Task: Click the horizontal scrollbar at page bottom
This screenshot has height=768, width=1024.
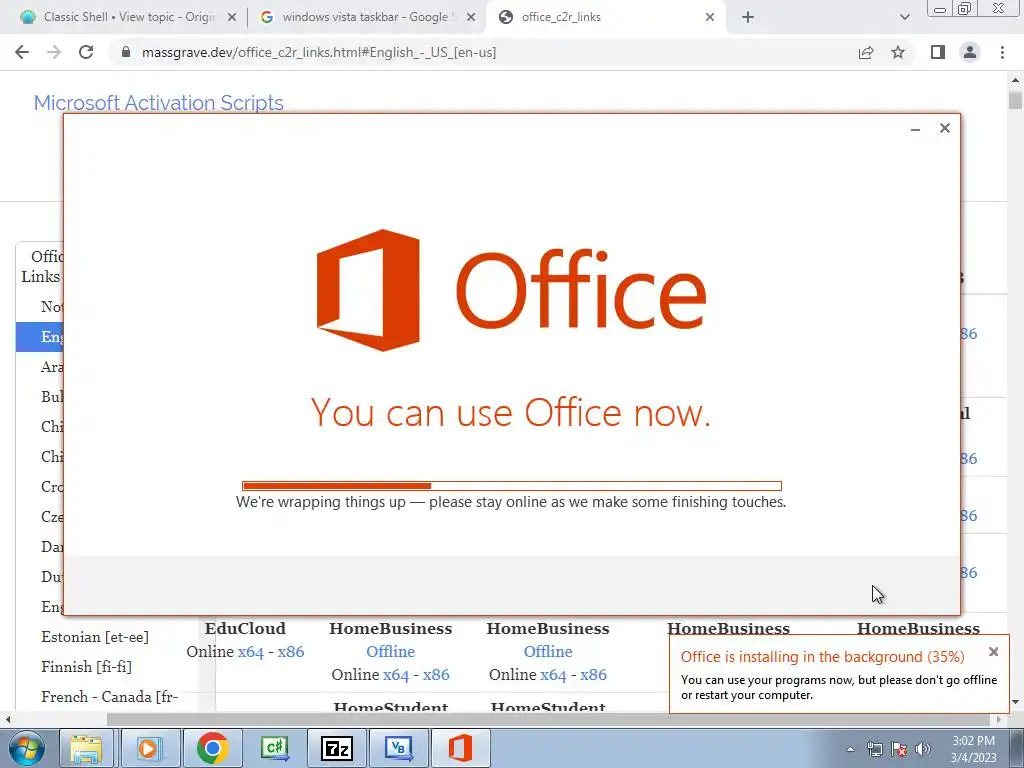Action: (x=549, y=719)
